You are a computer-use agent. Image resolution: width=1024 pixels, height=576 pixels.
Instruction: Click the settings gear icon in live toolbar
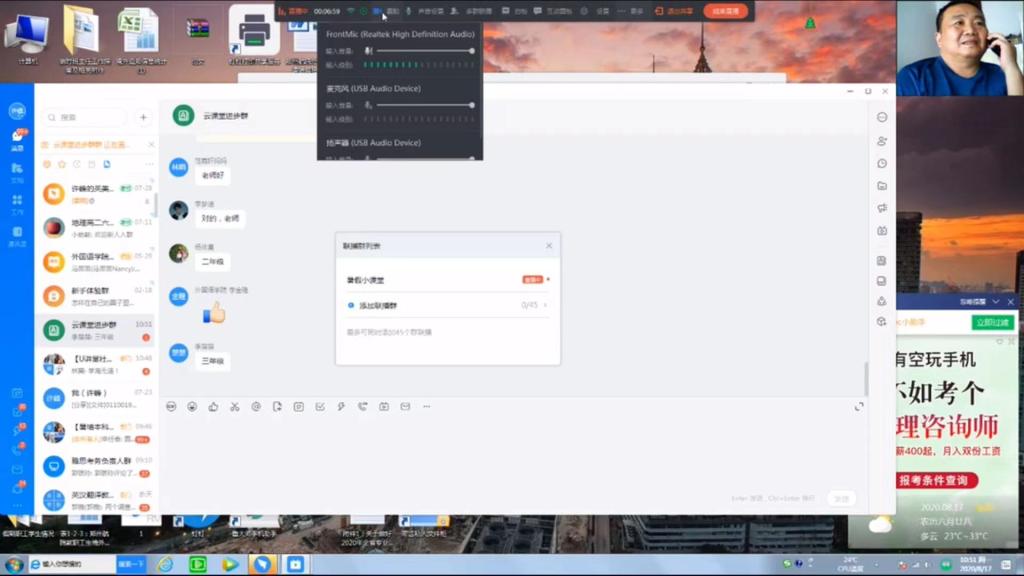pyautogui.click(x=584, y=11)
